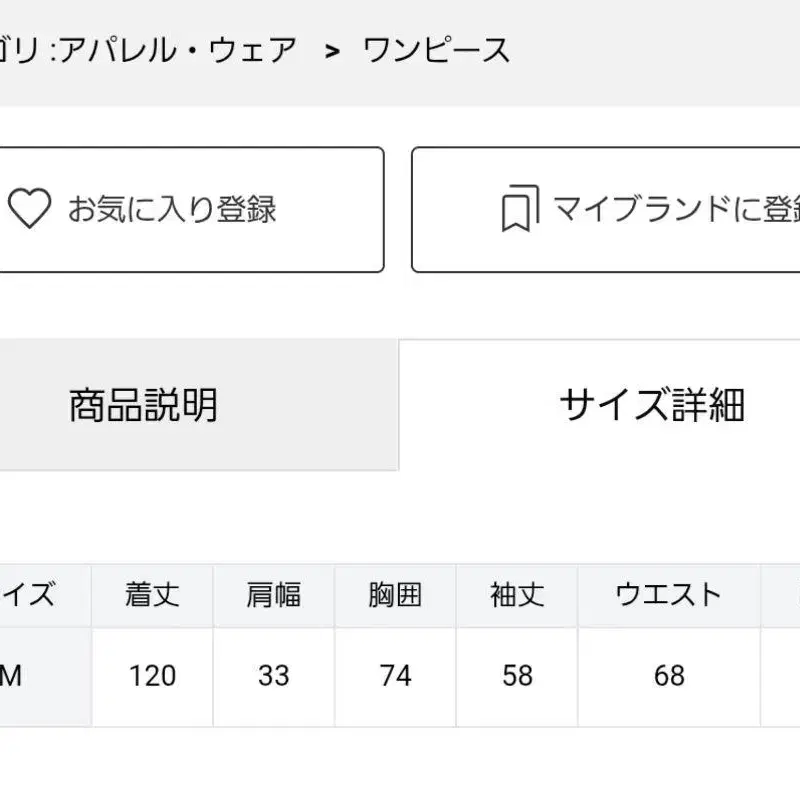Image resolution: width=800 pixels, height=800 pixels.
Task: Open the サイズ詳細 tab
Action: pos(651,405)
